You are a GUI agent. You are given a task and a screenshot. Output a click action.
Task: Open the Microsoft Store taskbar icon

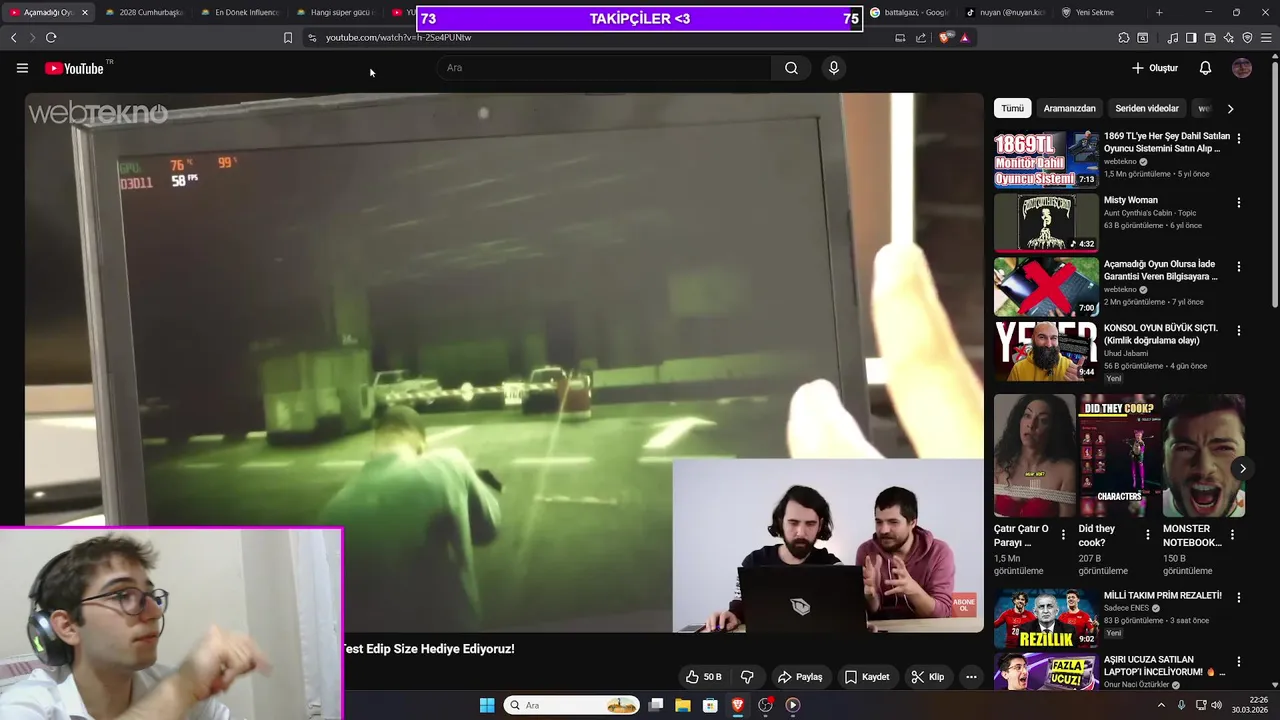(710, 705)
